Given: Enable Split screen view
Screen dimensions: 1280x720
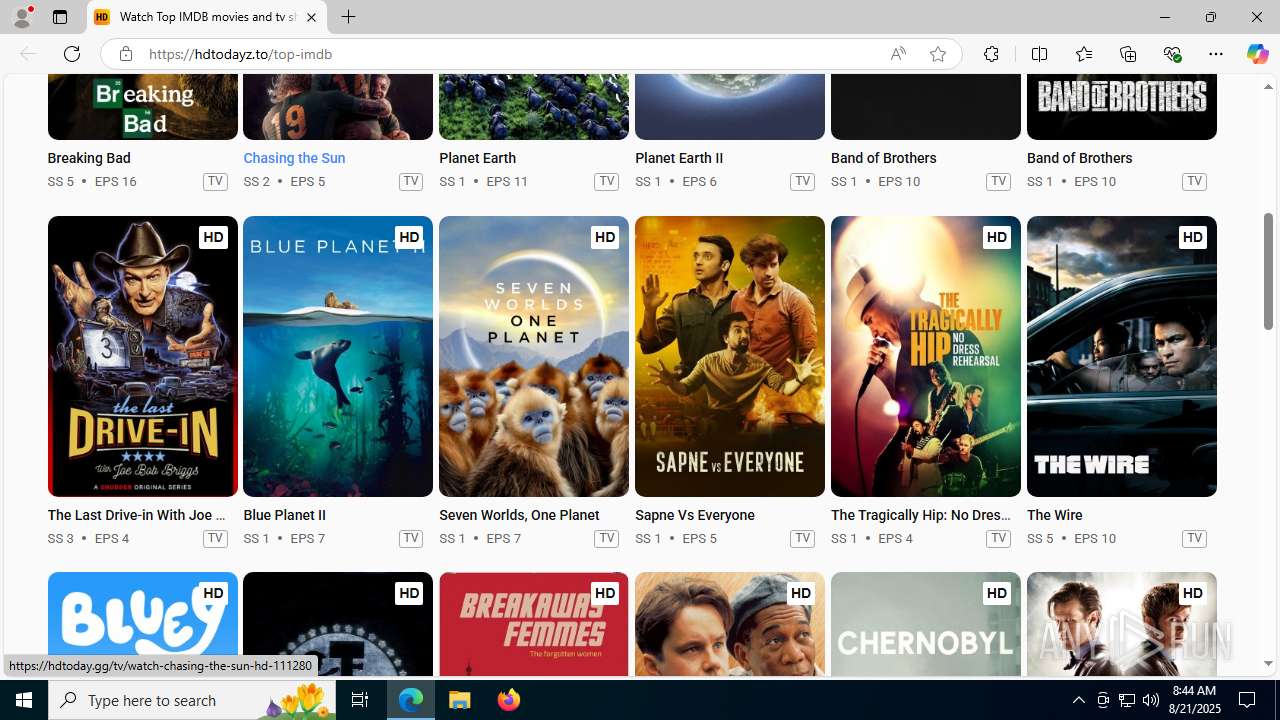Looking at the screenshot, I should [1039, 54].
